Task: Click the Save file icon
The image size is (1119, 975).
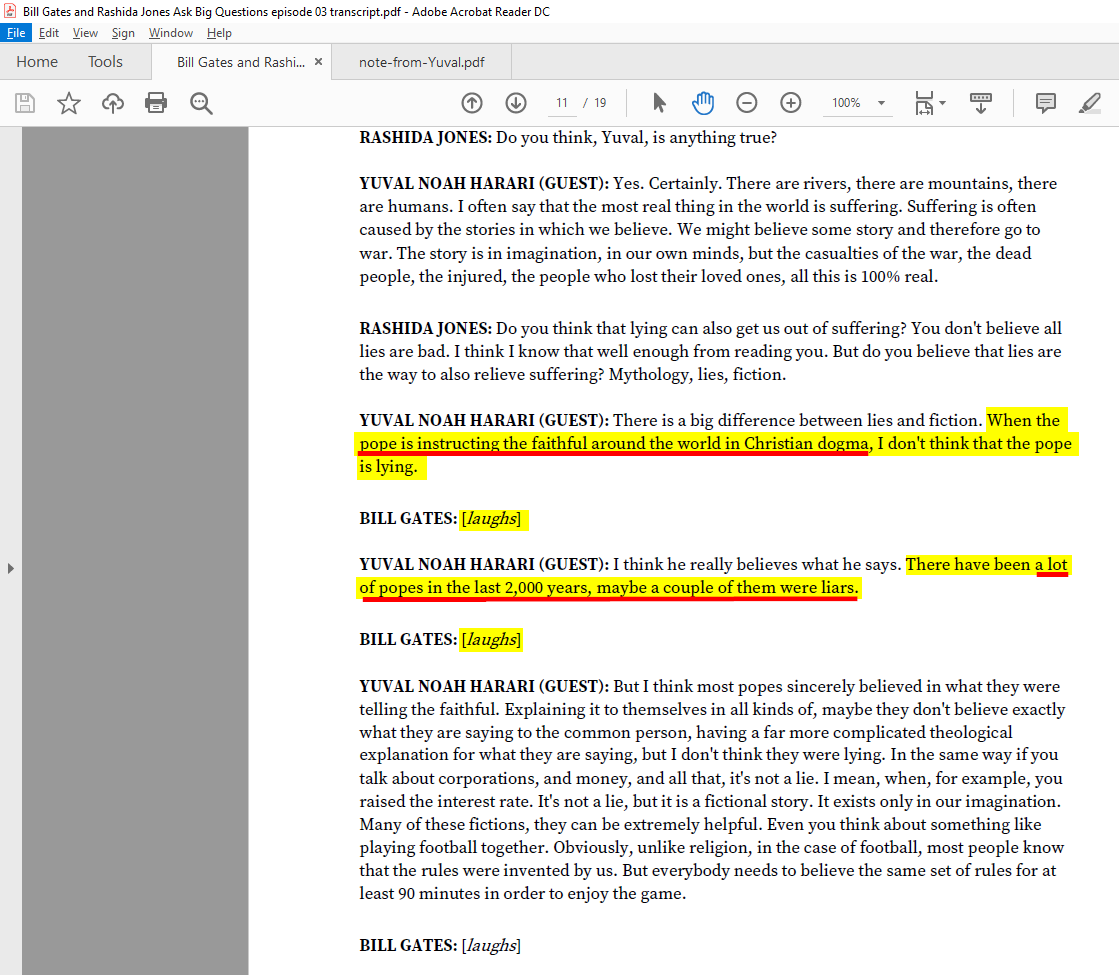Action: [x=25, y=103]
